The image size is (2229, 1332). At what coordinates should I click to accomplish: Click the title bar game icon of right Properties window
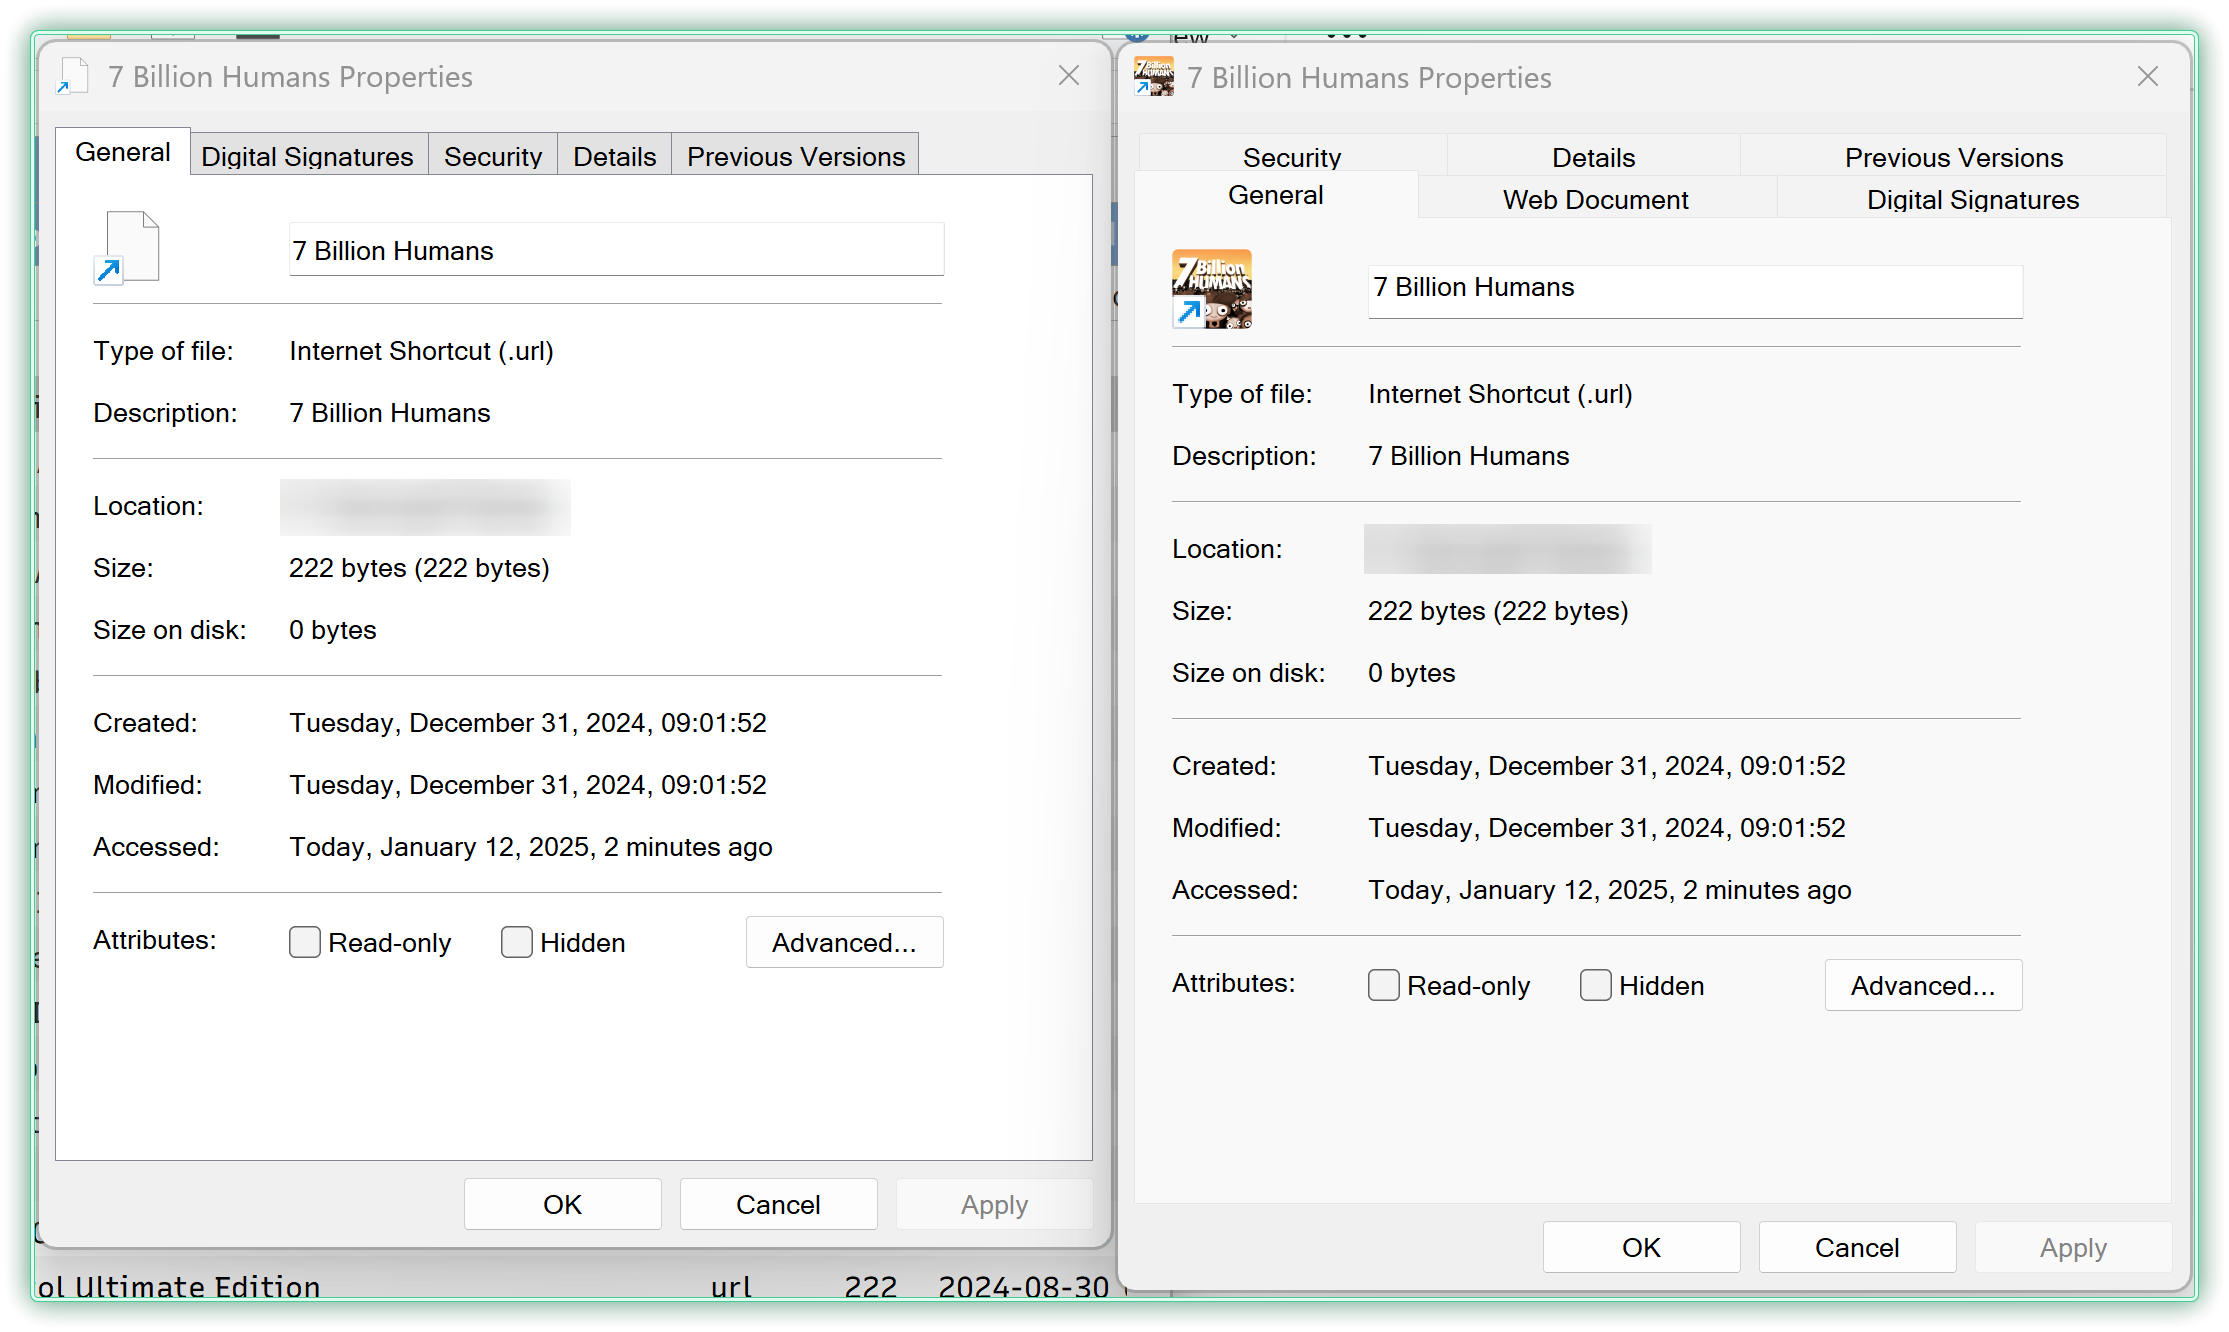[x=1154, y=77]
